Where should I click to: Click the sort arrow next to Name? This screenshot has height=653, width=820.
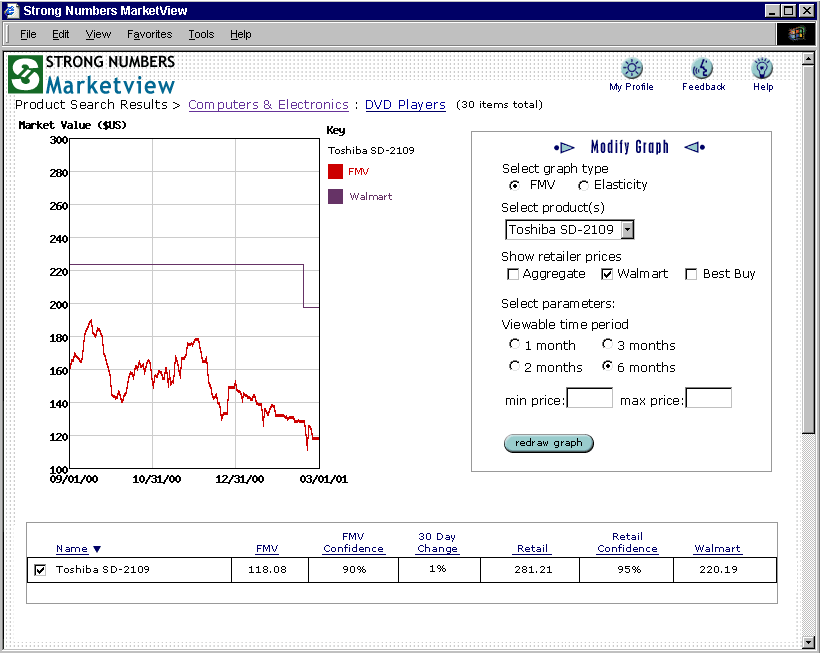[x=97, y=549]
